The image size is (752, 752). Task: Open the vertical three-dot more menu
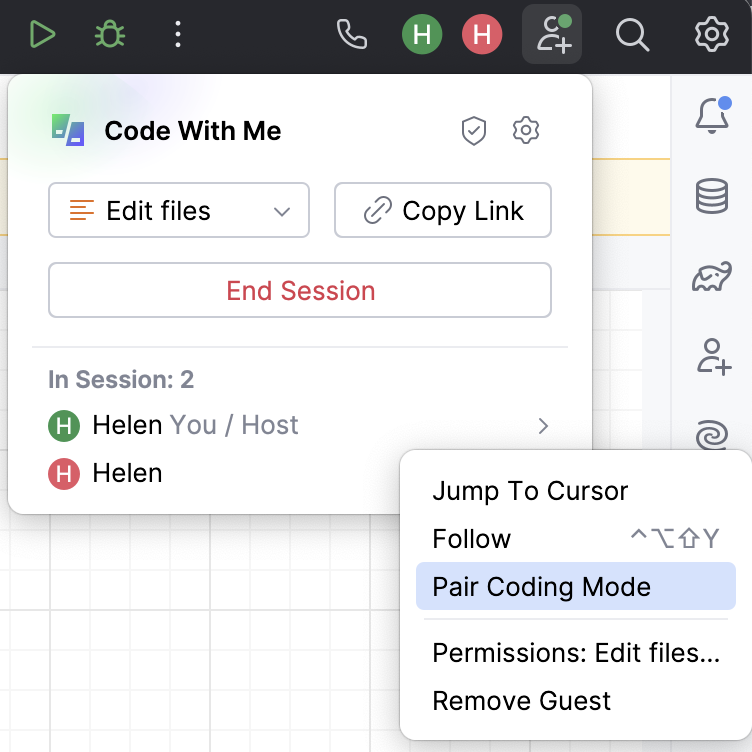178,36
